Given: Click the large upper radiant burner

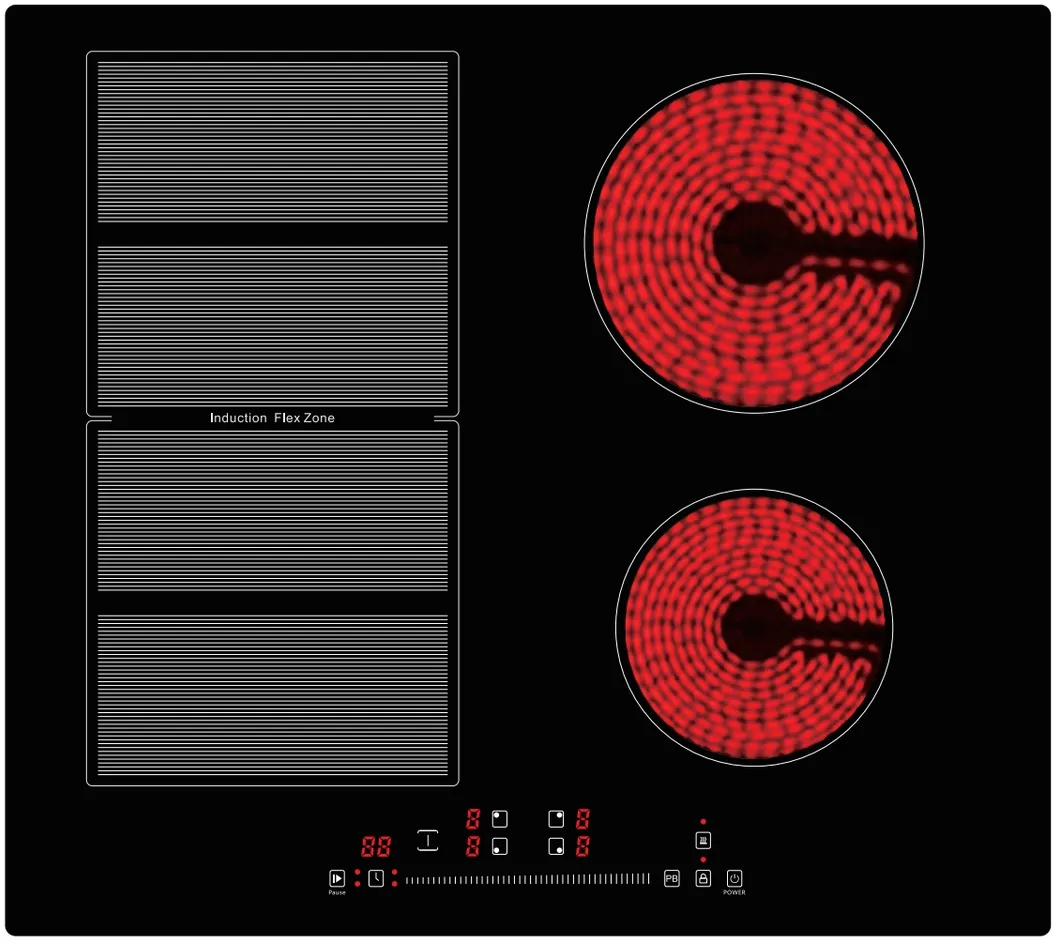Looking at the screenshot, I should click(x=754, y=243).
